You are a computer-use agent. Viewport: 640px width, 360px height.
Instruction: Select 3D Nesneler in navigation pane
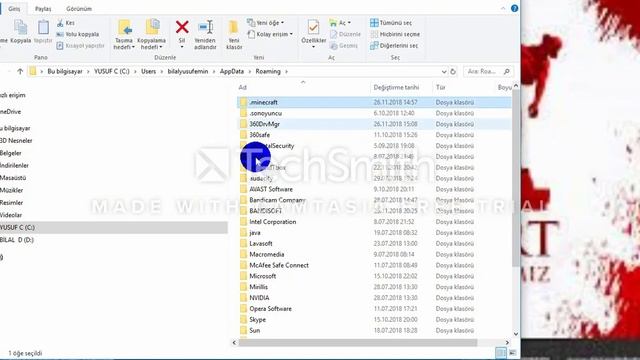coord(16,140)
